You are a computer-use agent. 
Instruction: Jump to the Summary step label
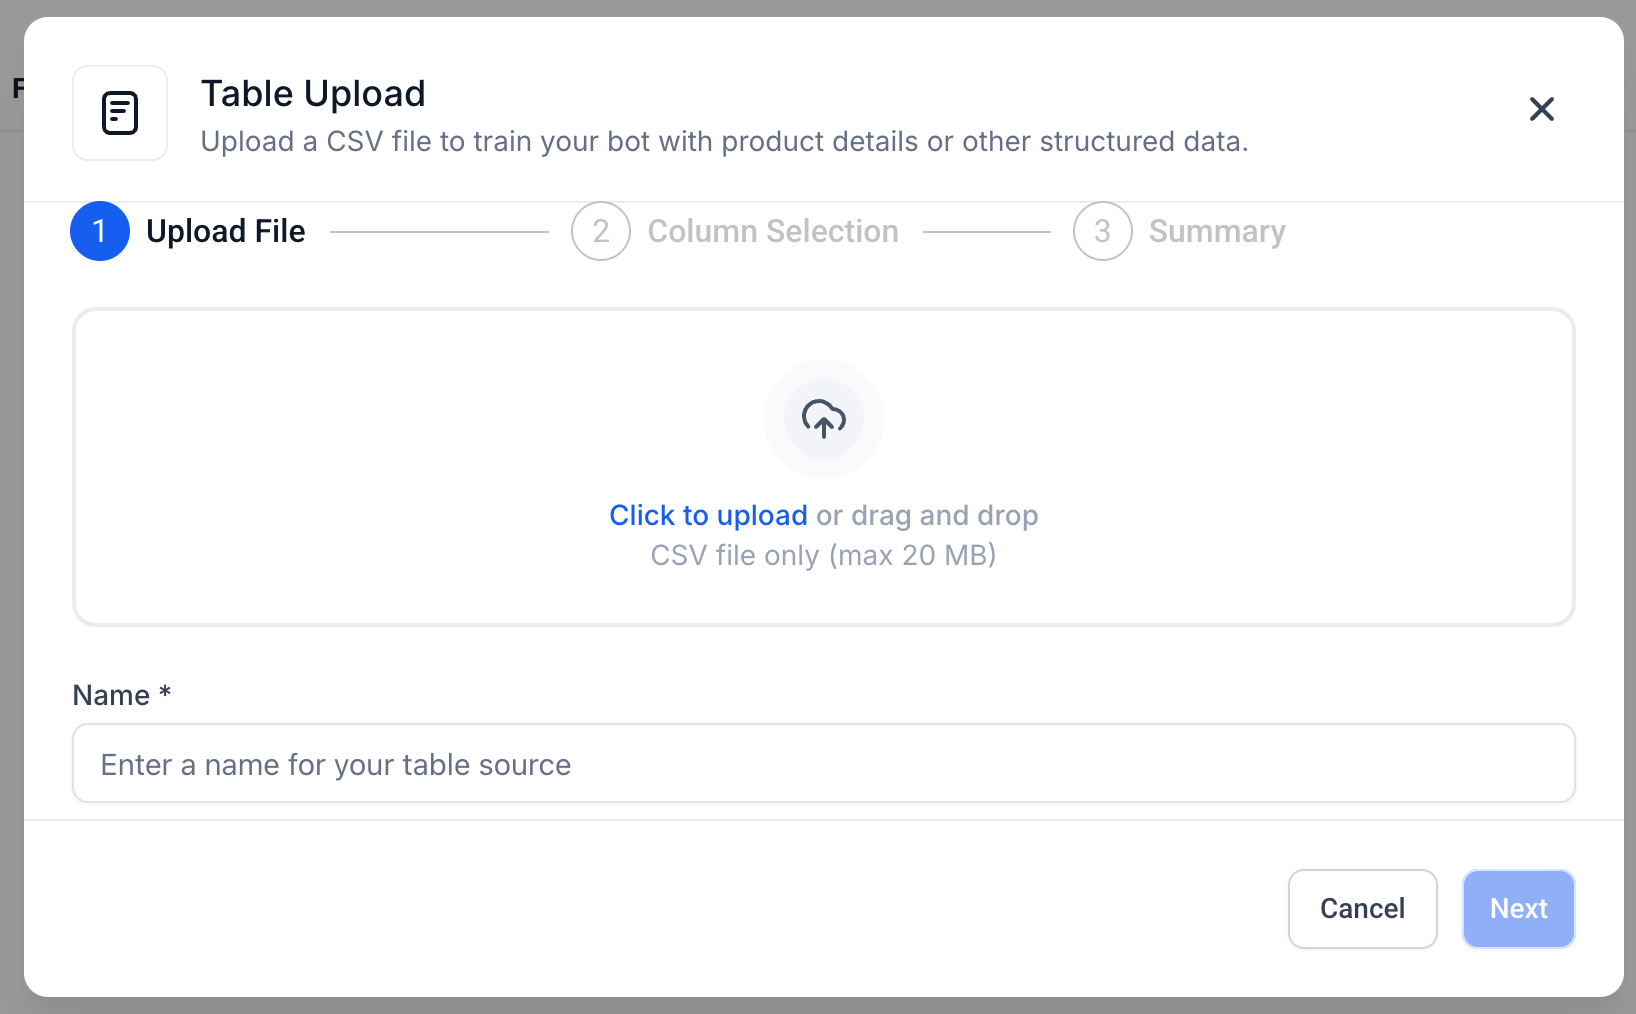coord(1217,231)
